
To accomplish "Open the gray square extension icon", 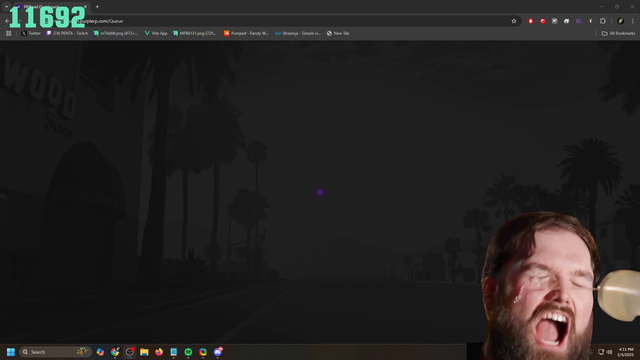I will point(554,21).
